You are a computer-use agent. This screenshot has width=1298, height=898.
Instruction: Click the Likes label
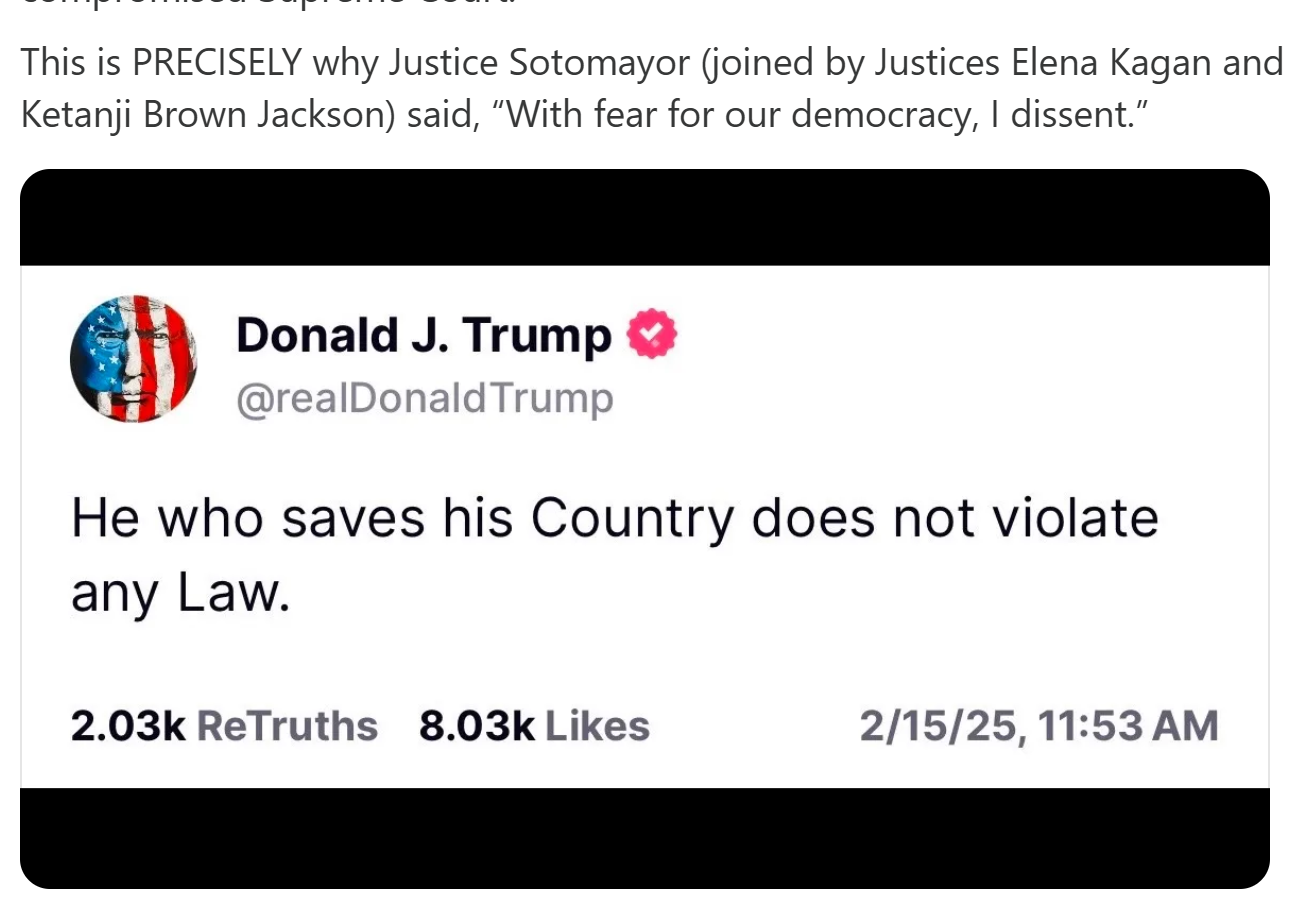coord(597,726)
